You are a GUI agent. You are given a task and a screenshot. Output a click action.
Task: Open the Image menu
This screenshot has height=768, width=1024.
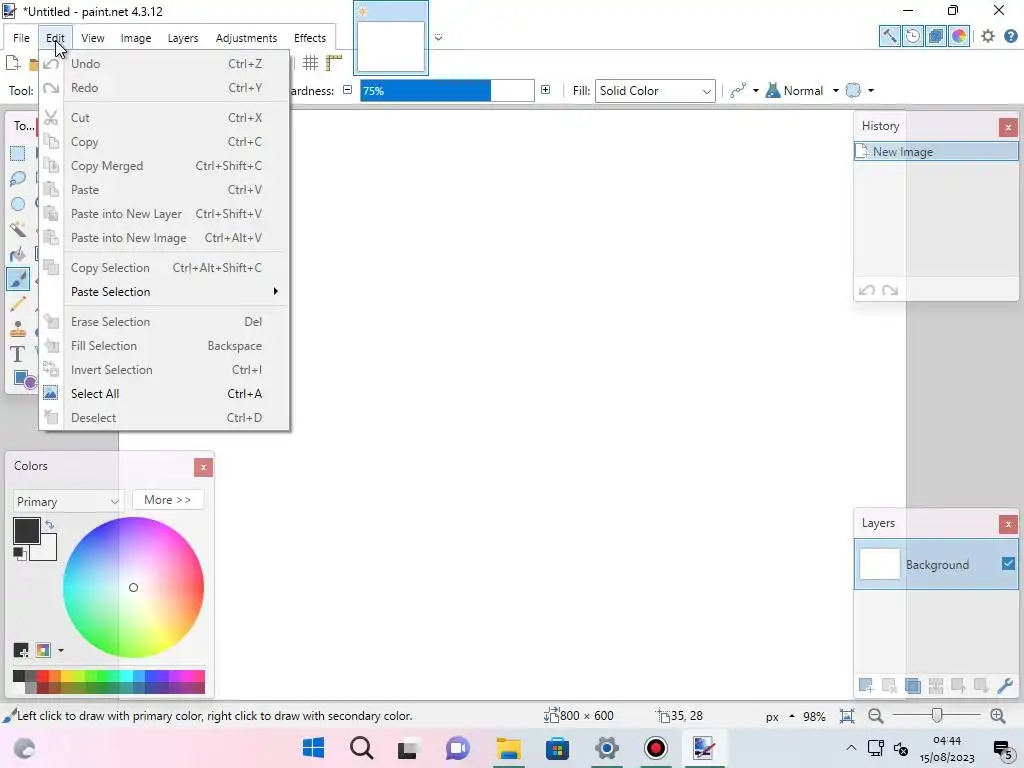[136, 38]
